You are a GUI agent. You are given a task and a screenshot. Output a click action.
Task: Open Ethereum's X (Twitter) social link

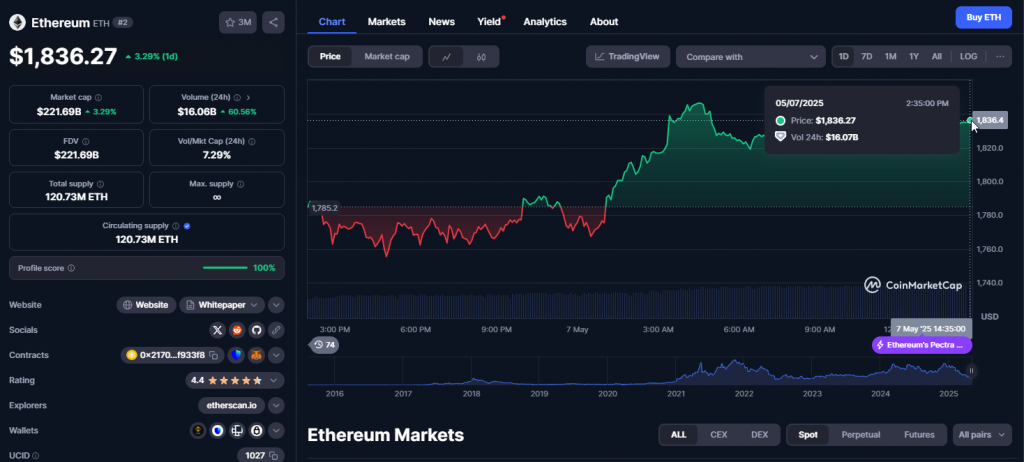coord(217,330)
